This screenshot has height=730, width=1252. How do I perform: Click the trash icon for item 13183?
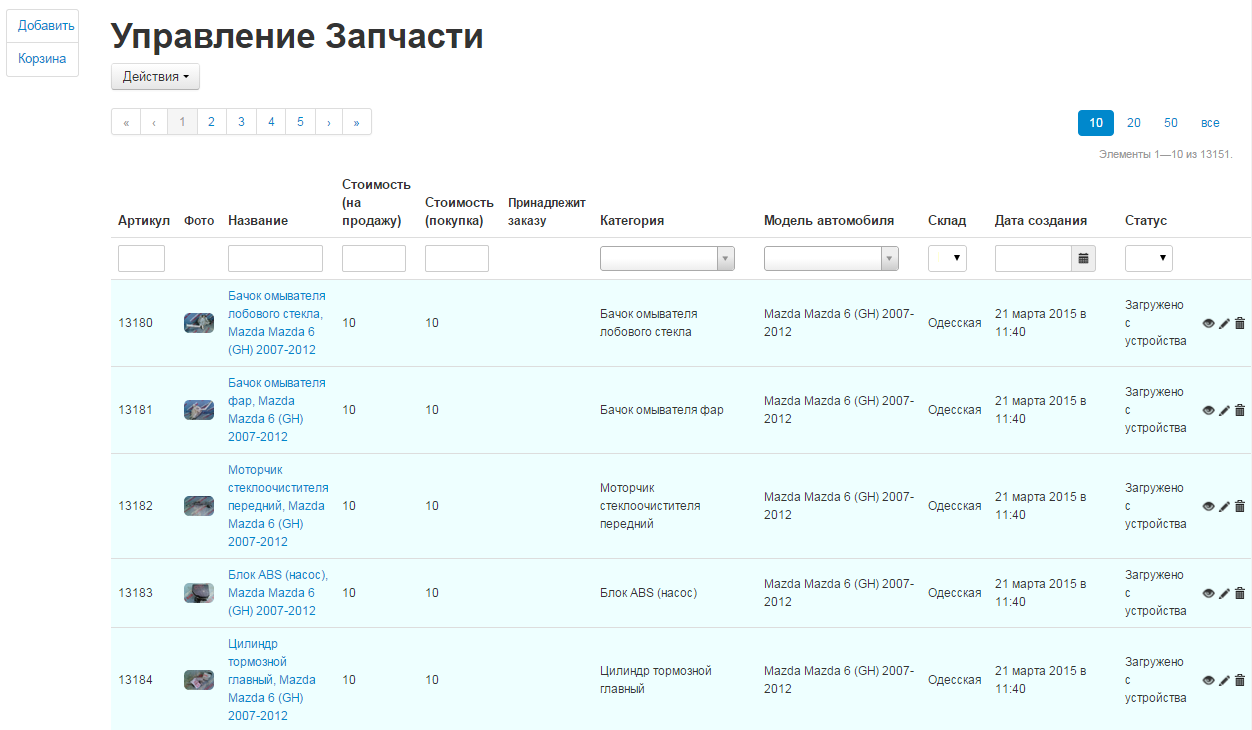click(1240, 593)
